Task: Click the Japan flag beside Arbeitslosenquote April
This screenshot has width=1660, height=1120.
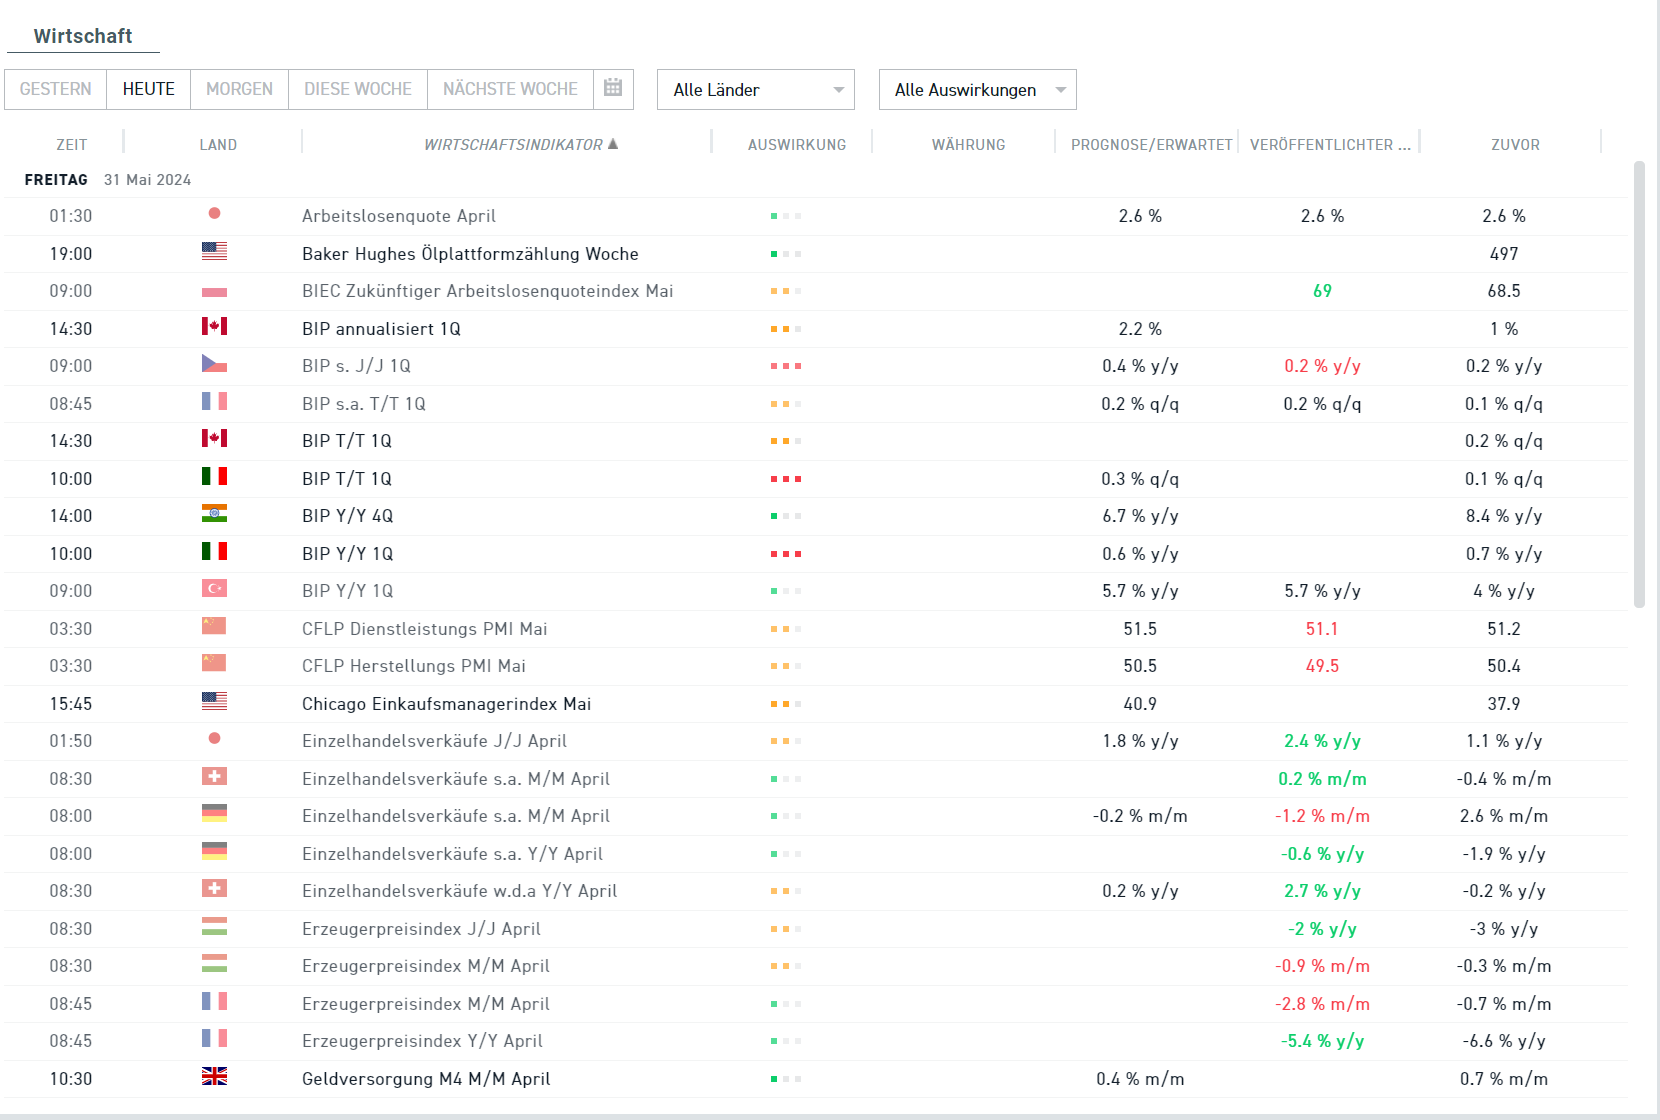Action: 214,214
